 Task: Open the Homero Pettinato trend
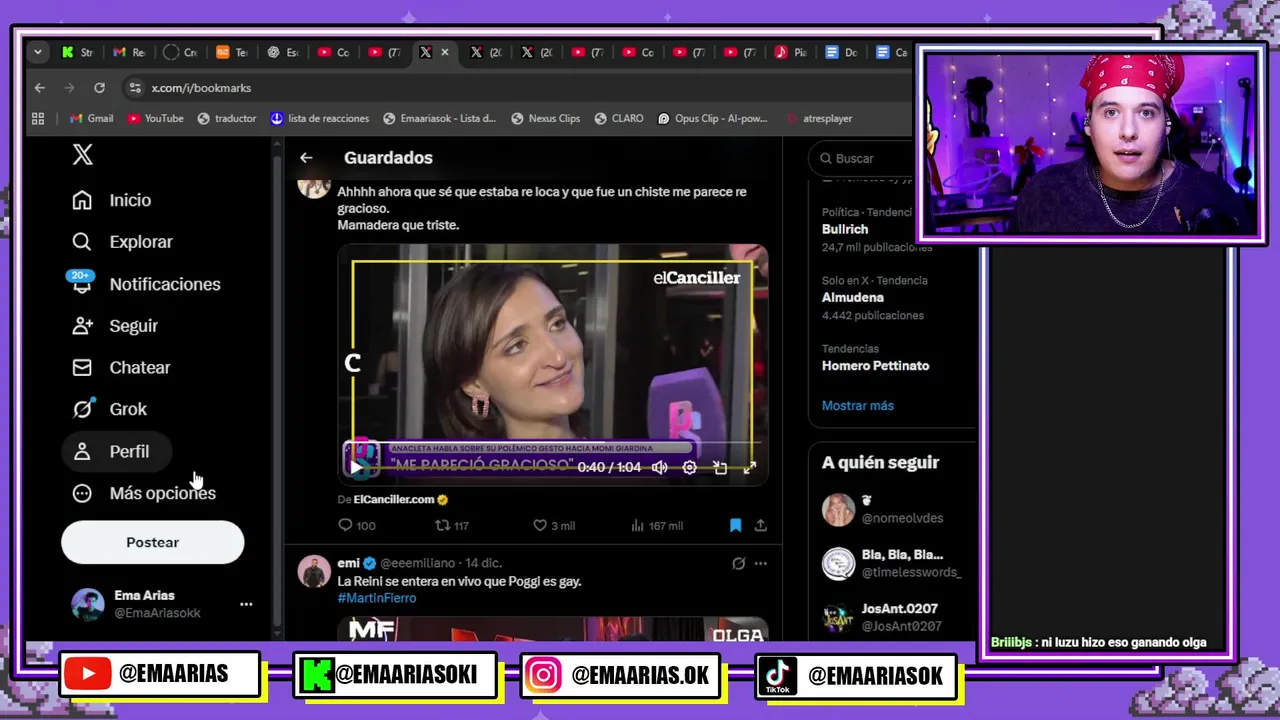[x=875, y=365]
